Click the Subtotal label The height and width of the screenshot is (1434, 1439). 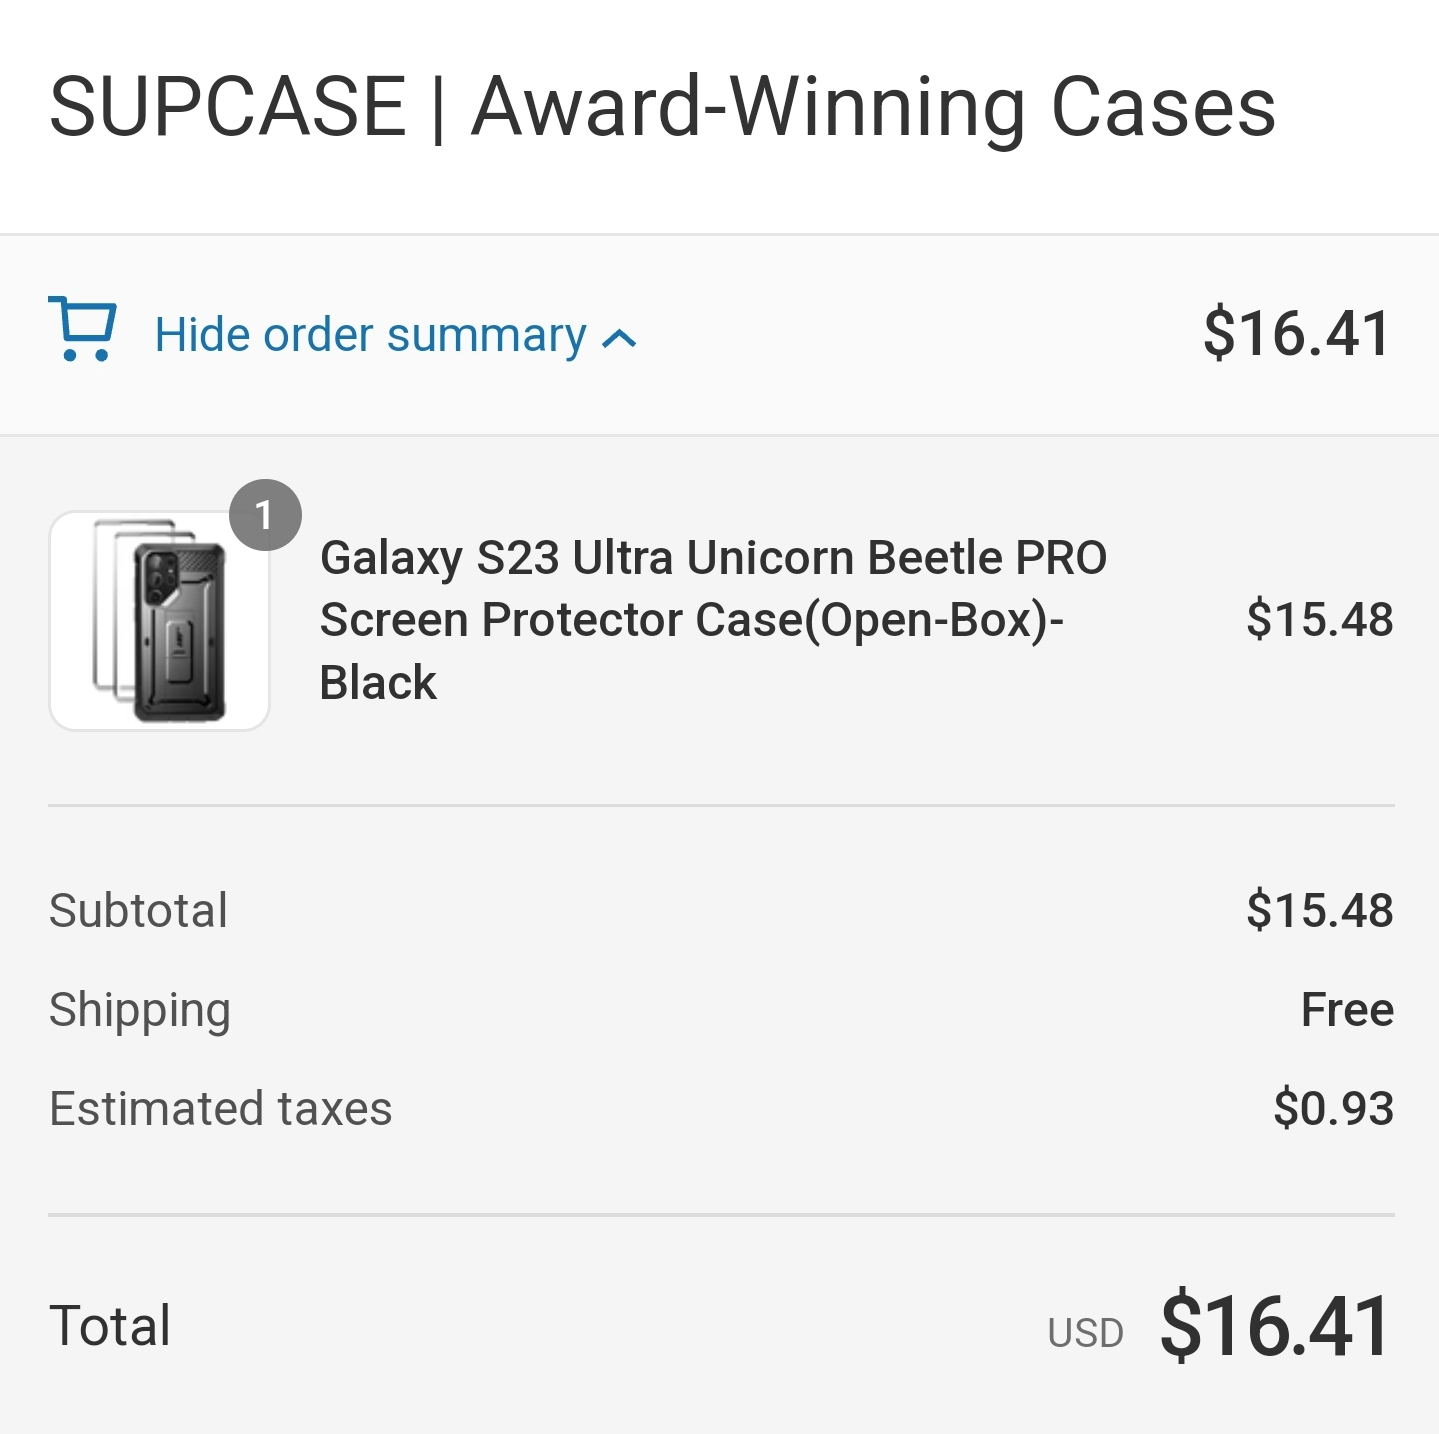click(139, 911)
